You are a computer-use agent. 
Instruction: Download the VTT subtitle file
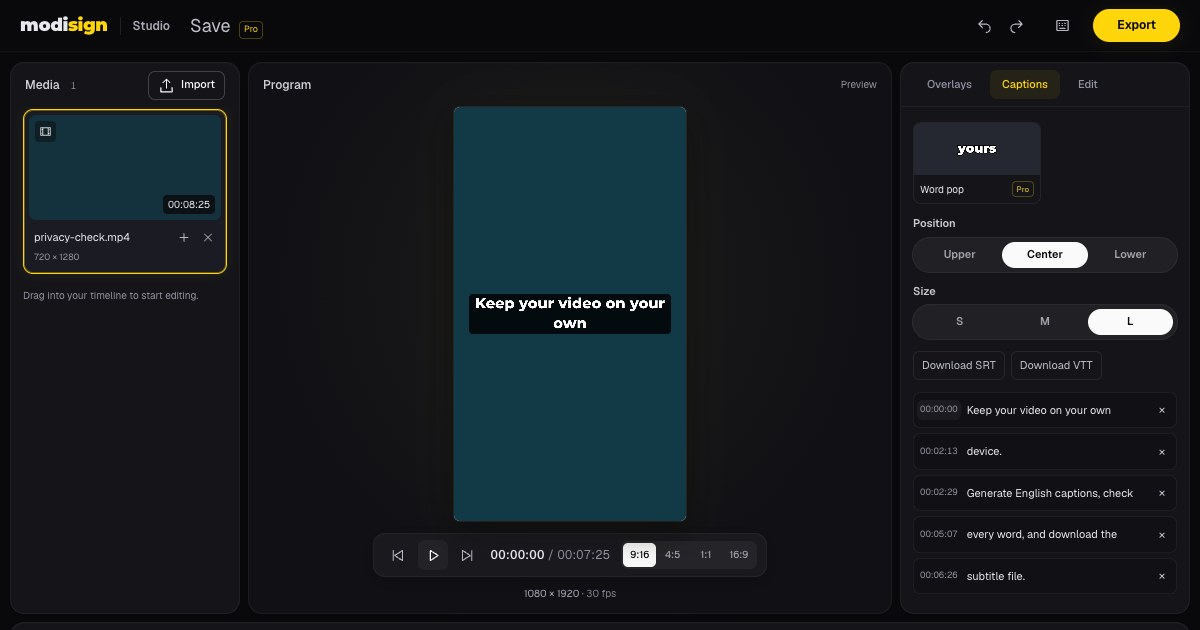click(x=1056, y=366)
